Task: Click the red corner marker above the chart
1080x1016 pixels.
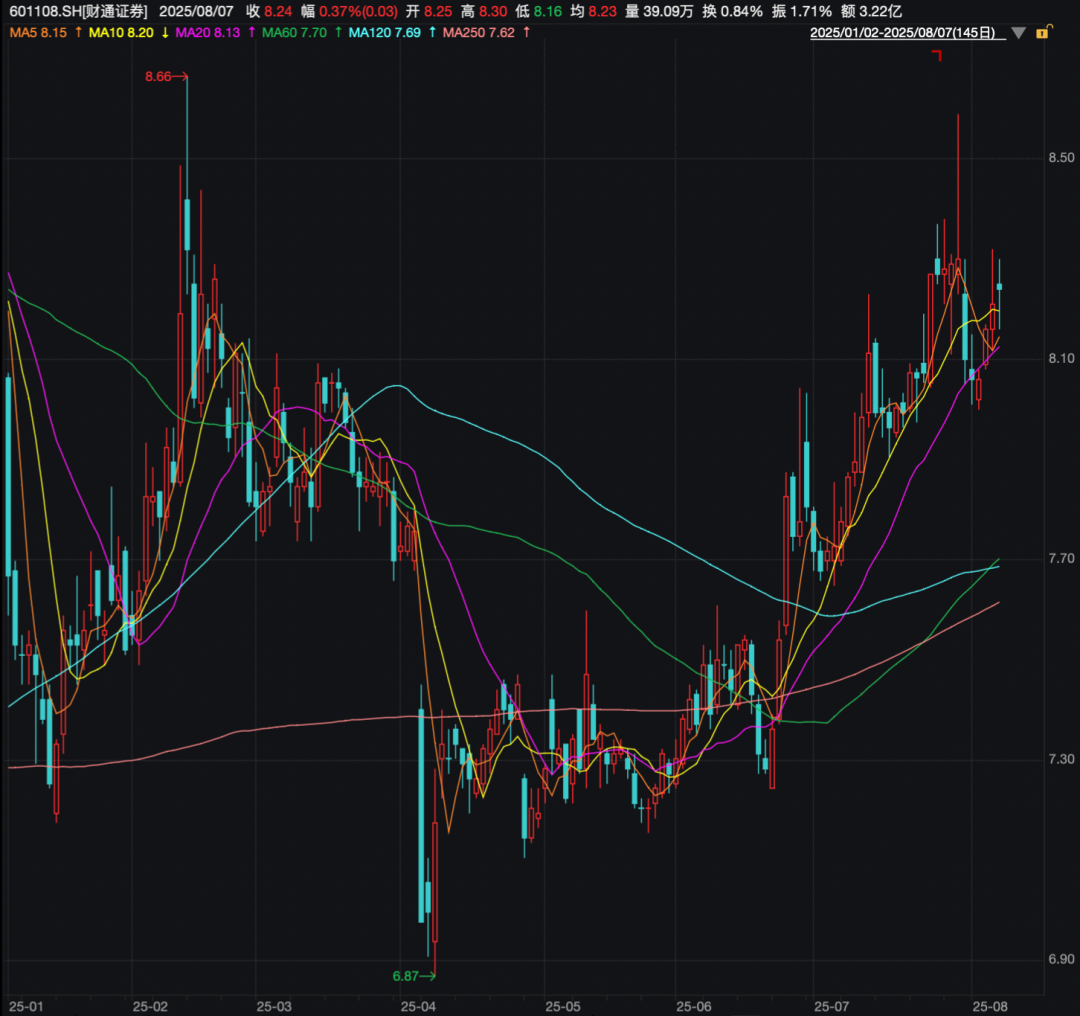Action: pyautogui.click(x=938, y=56)
